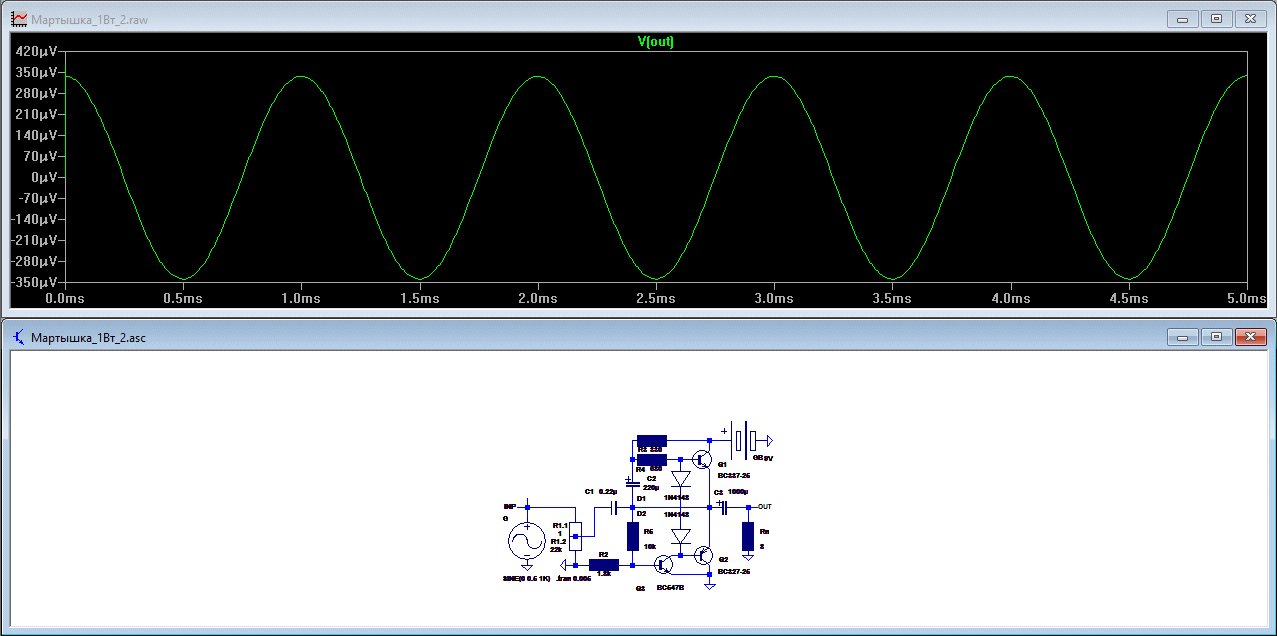The height and width of the screenshot is (636, 1277).
Task: Select the R1 potentiometer symbol
Action: tap(574, 537)
